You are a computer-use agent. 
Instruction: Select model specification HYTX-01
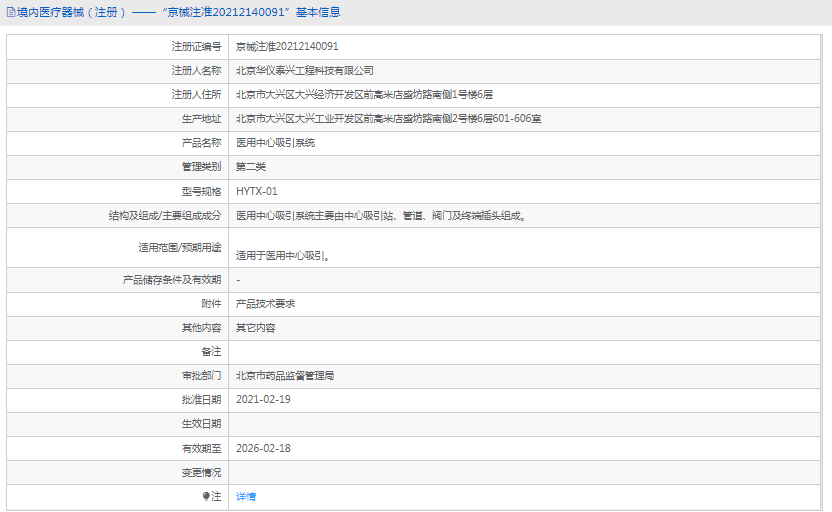(256, 191)
